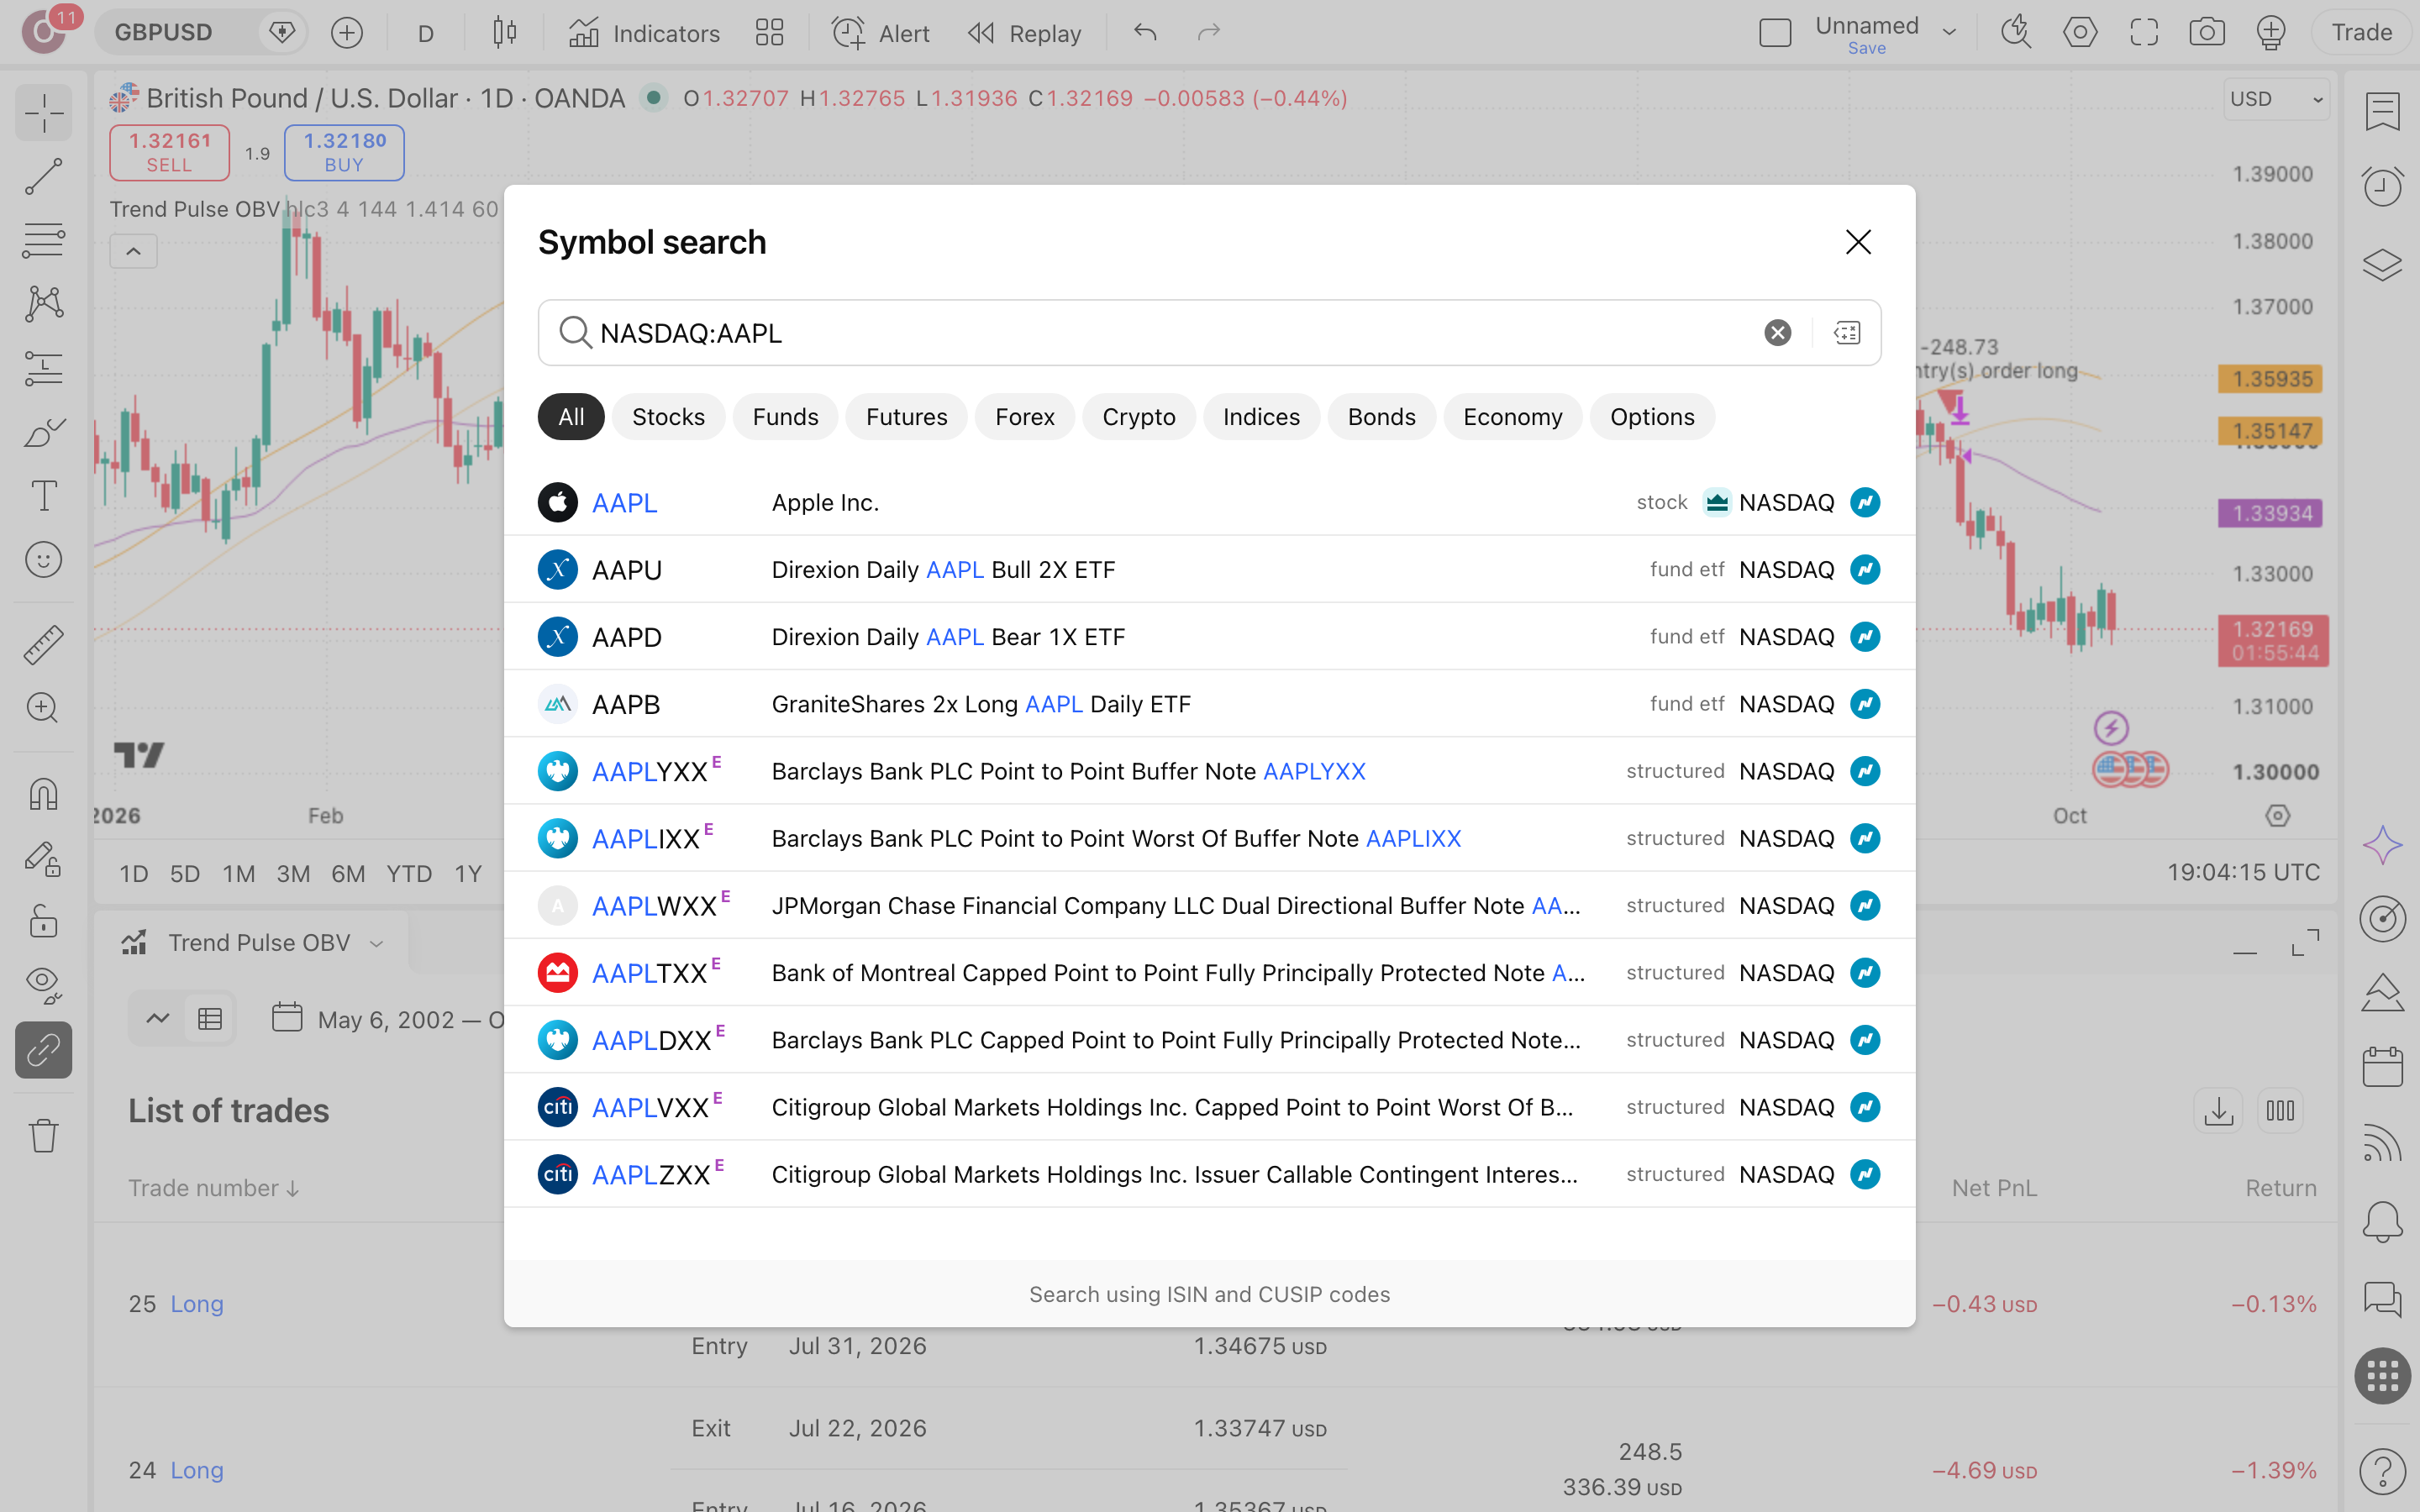
Task: Open the Fibonacci retracement tools
Action: (x=43, y=240)
